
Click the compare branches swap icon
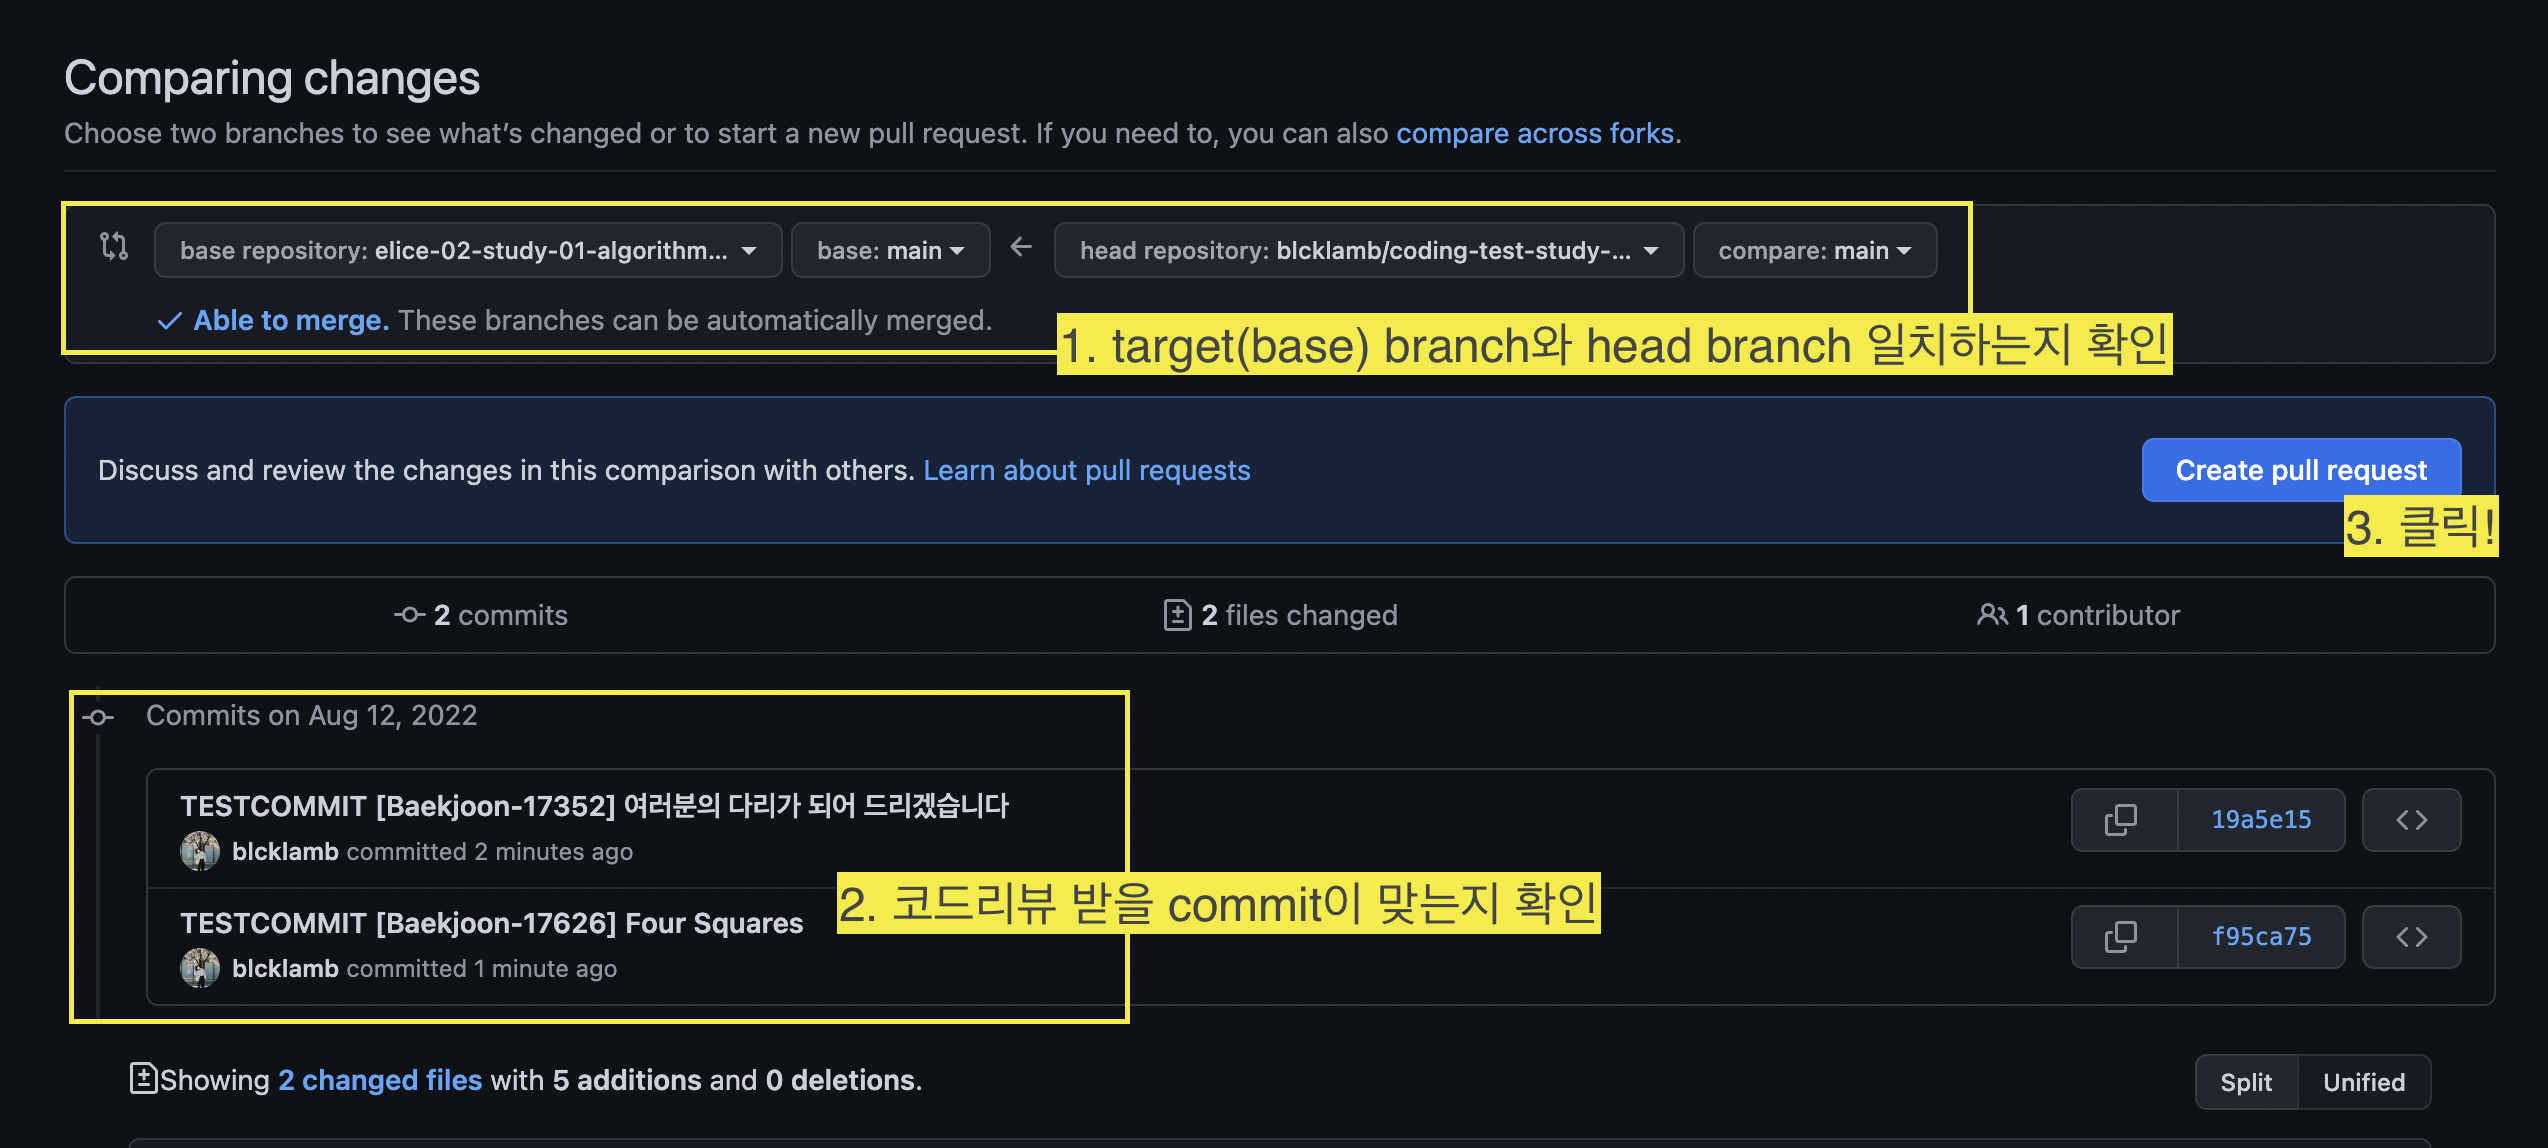(114, 246)
